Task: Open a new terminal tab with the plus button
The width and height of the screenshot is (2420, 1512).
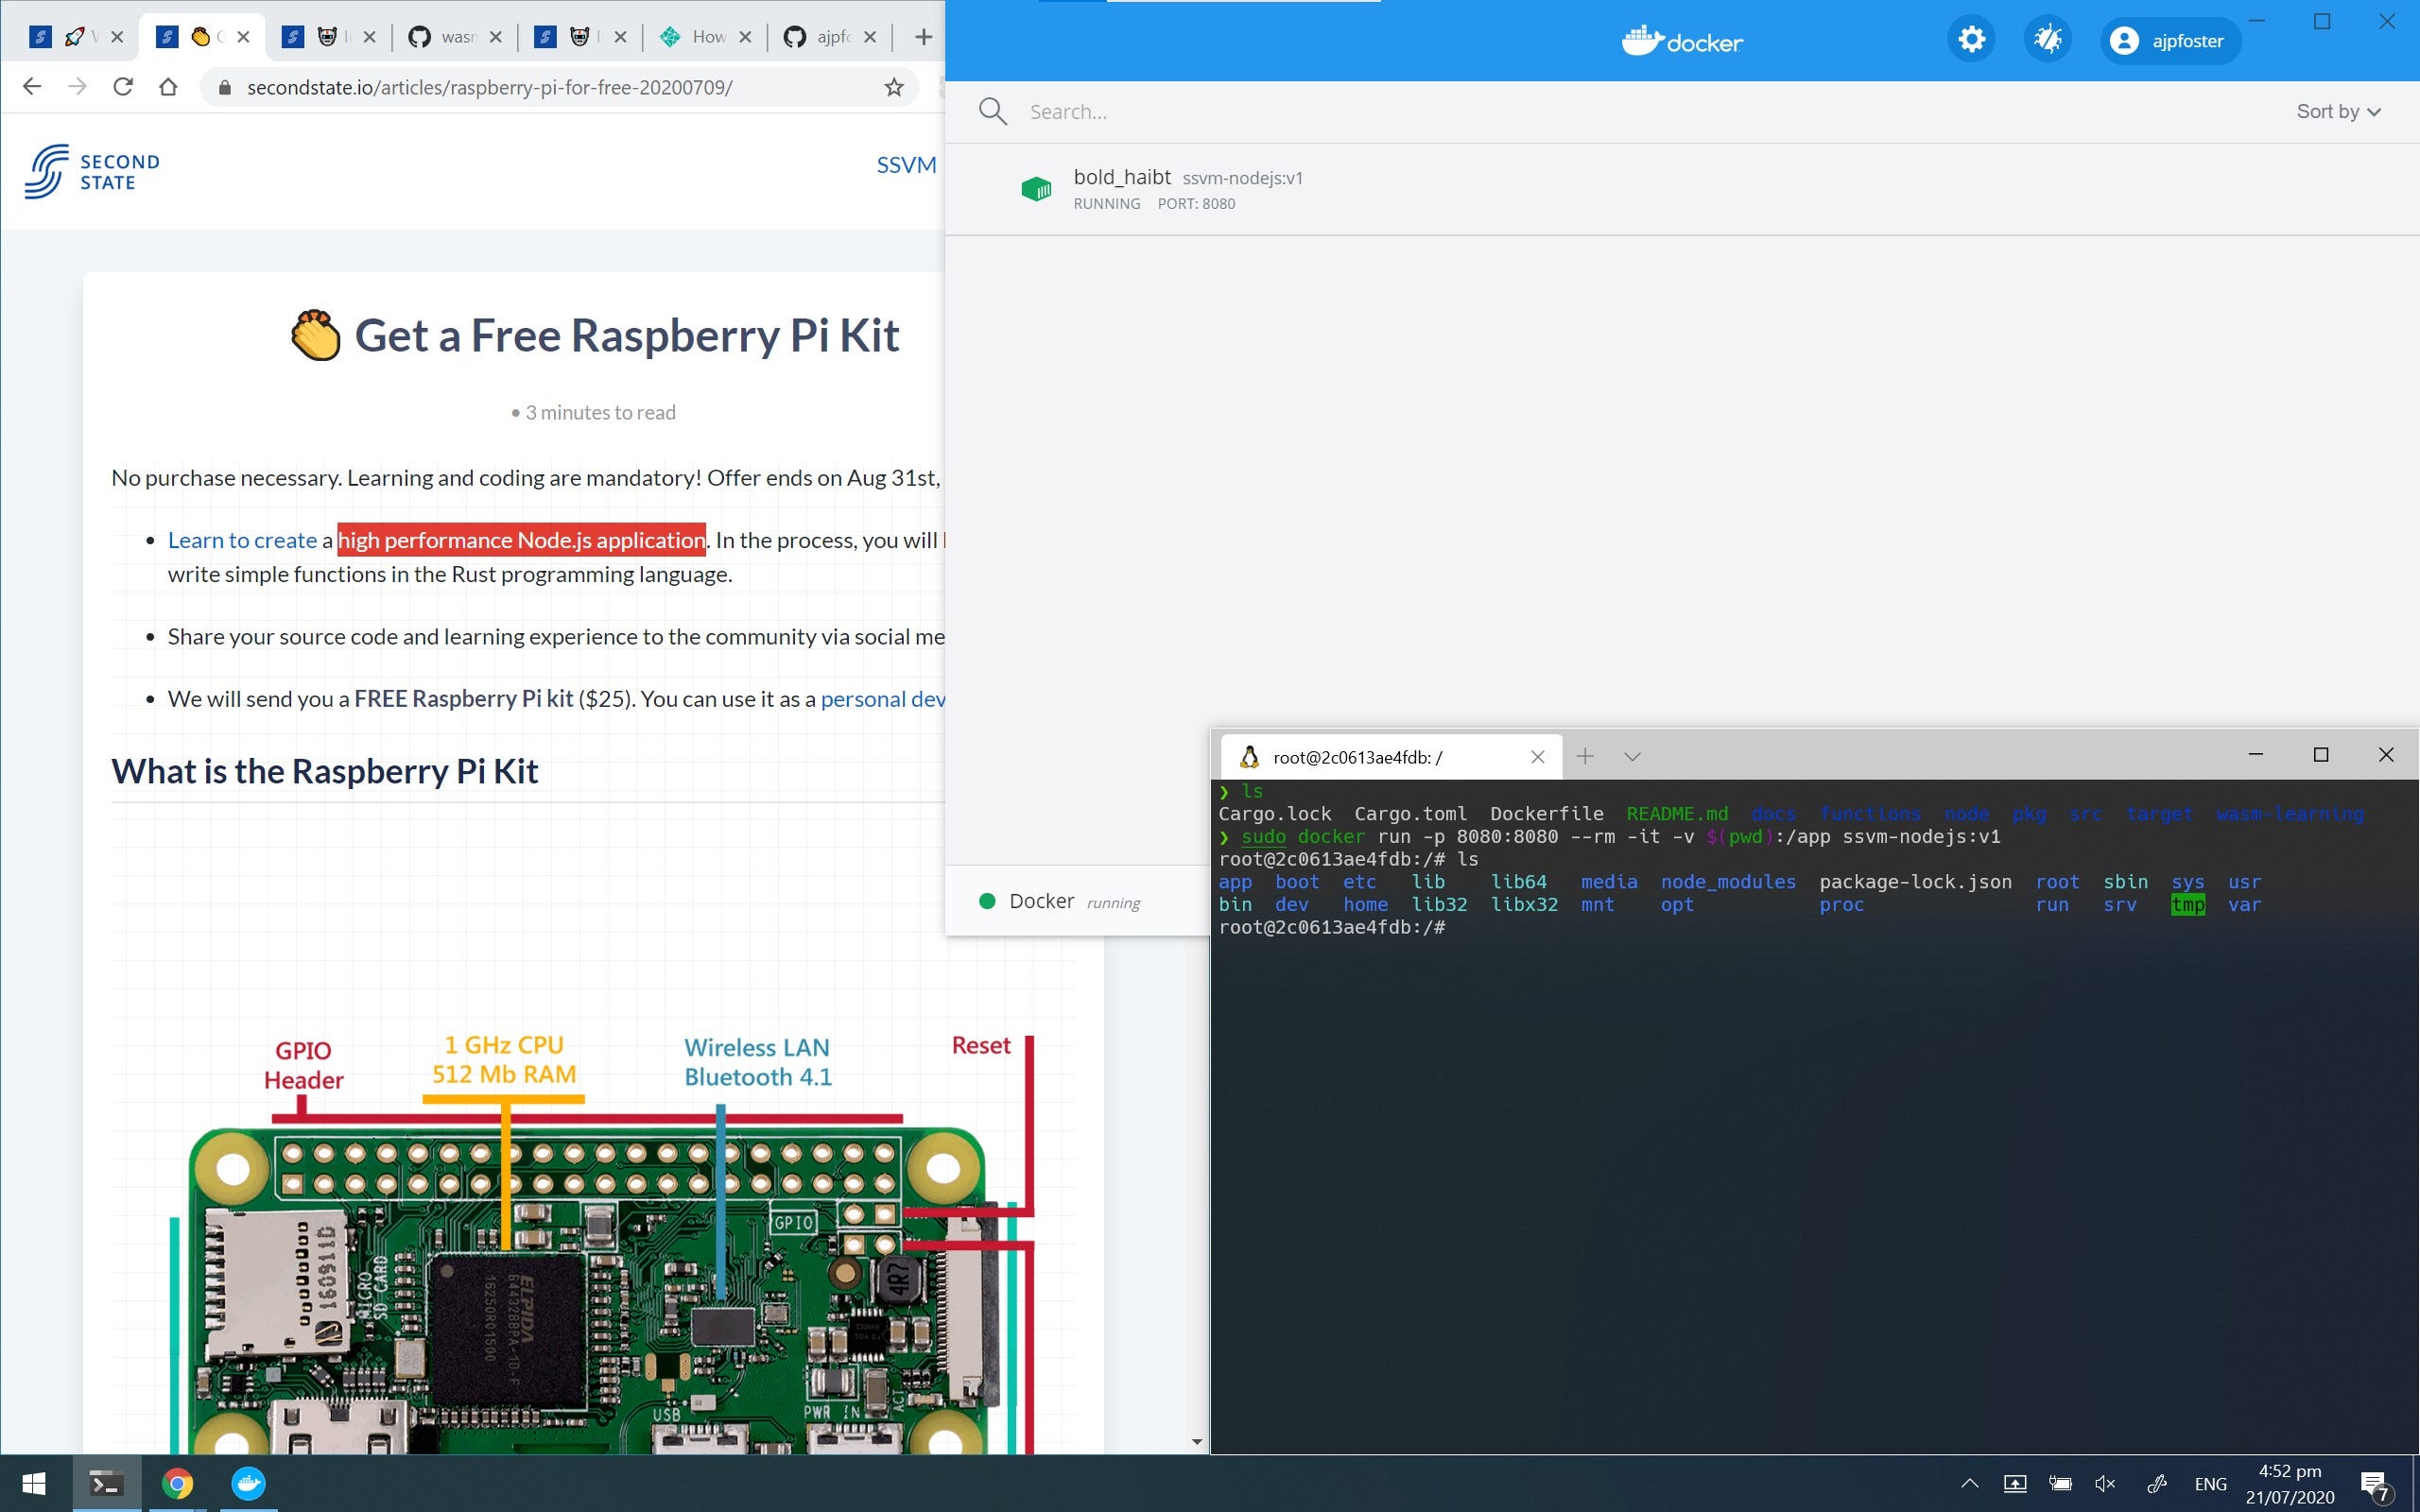Action: tap(1585, 756)
